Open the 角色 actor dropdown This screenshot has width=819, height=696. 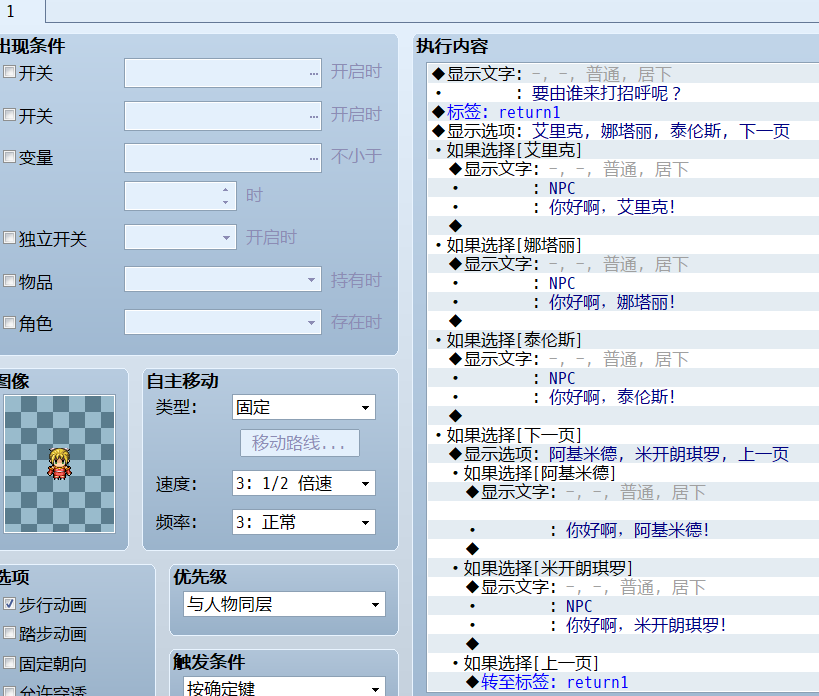coord(223,322)
